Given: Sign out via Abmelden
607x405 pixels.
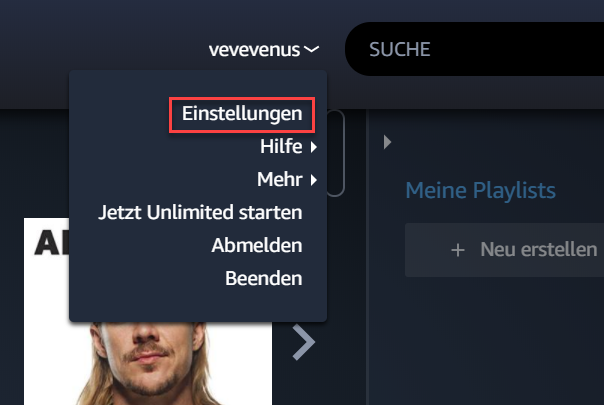Looking at the screenshot, I should click(x=257, y=245).
